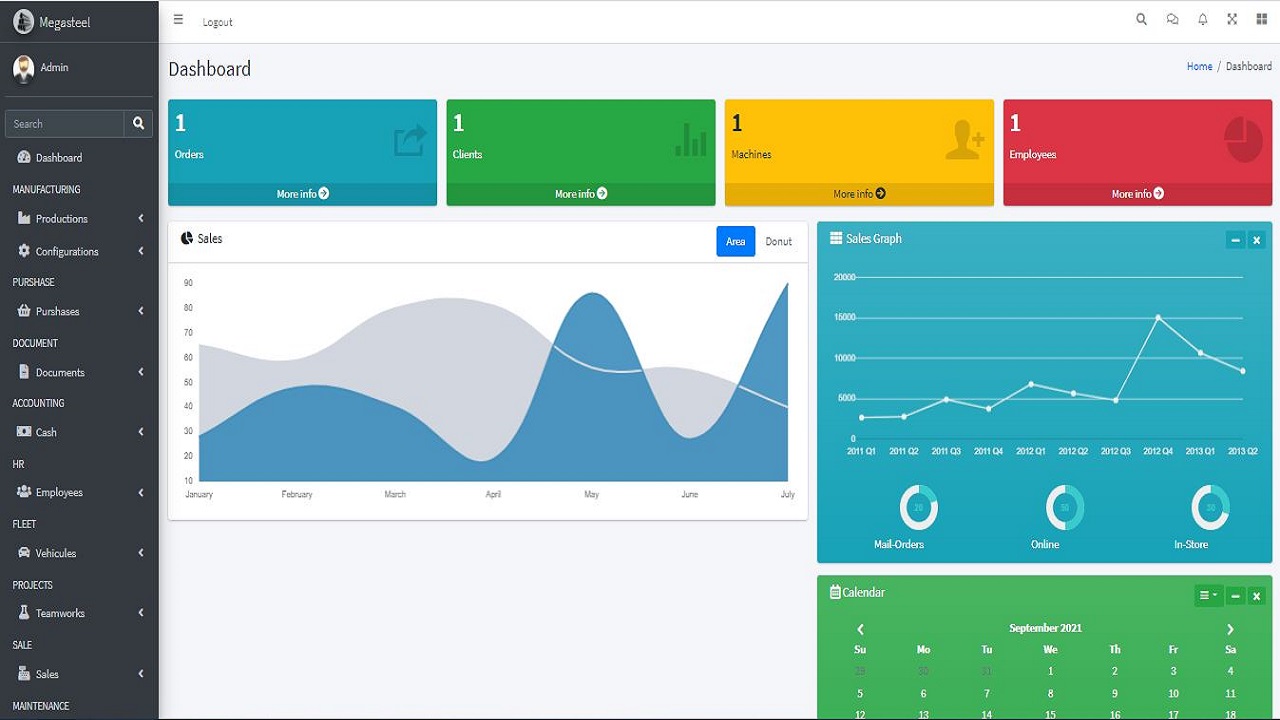This screenshot has height=720, width=1280.
Task: Click the sidebar search submit button
Action: (x=138, y=124)
